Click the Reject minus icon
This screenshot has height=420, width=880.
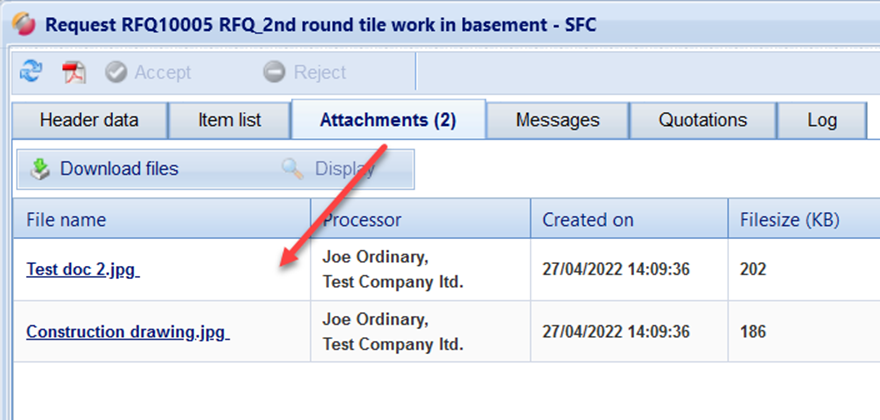(x=274, y=72)
